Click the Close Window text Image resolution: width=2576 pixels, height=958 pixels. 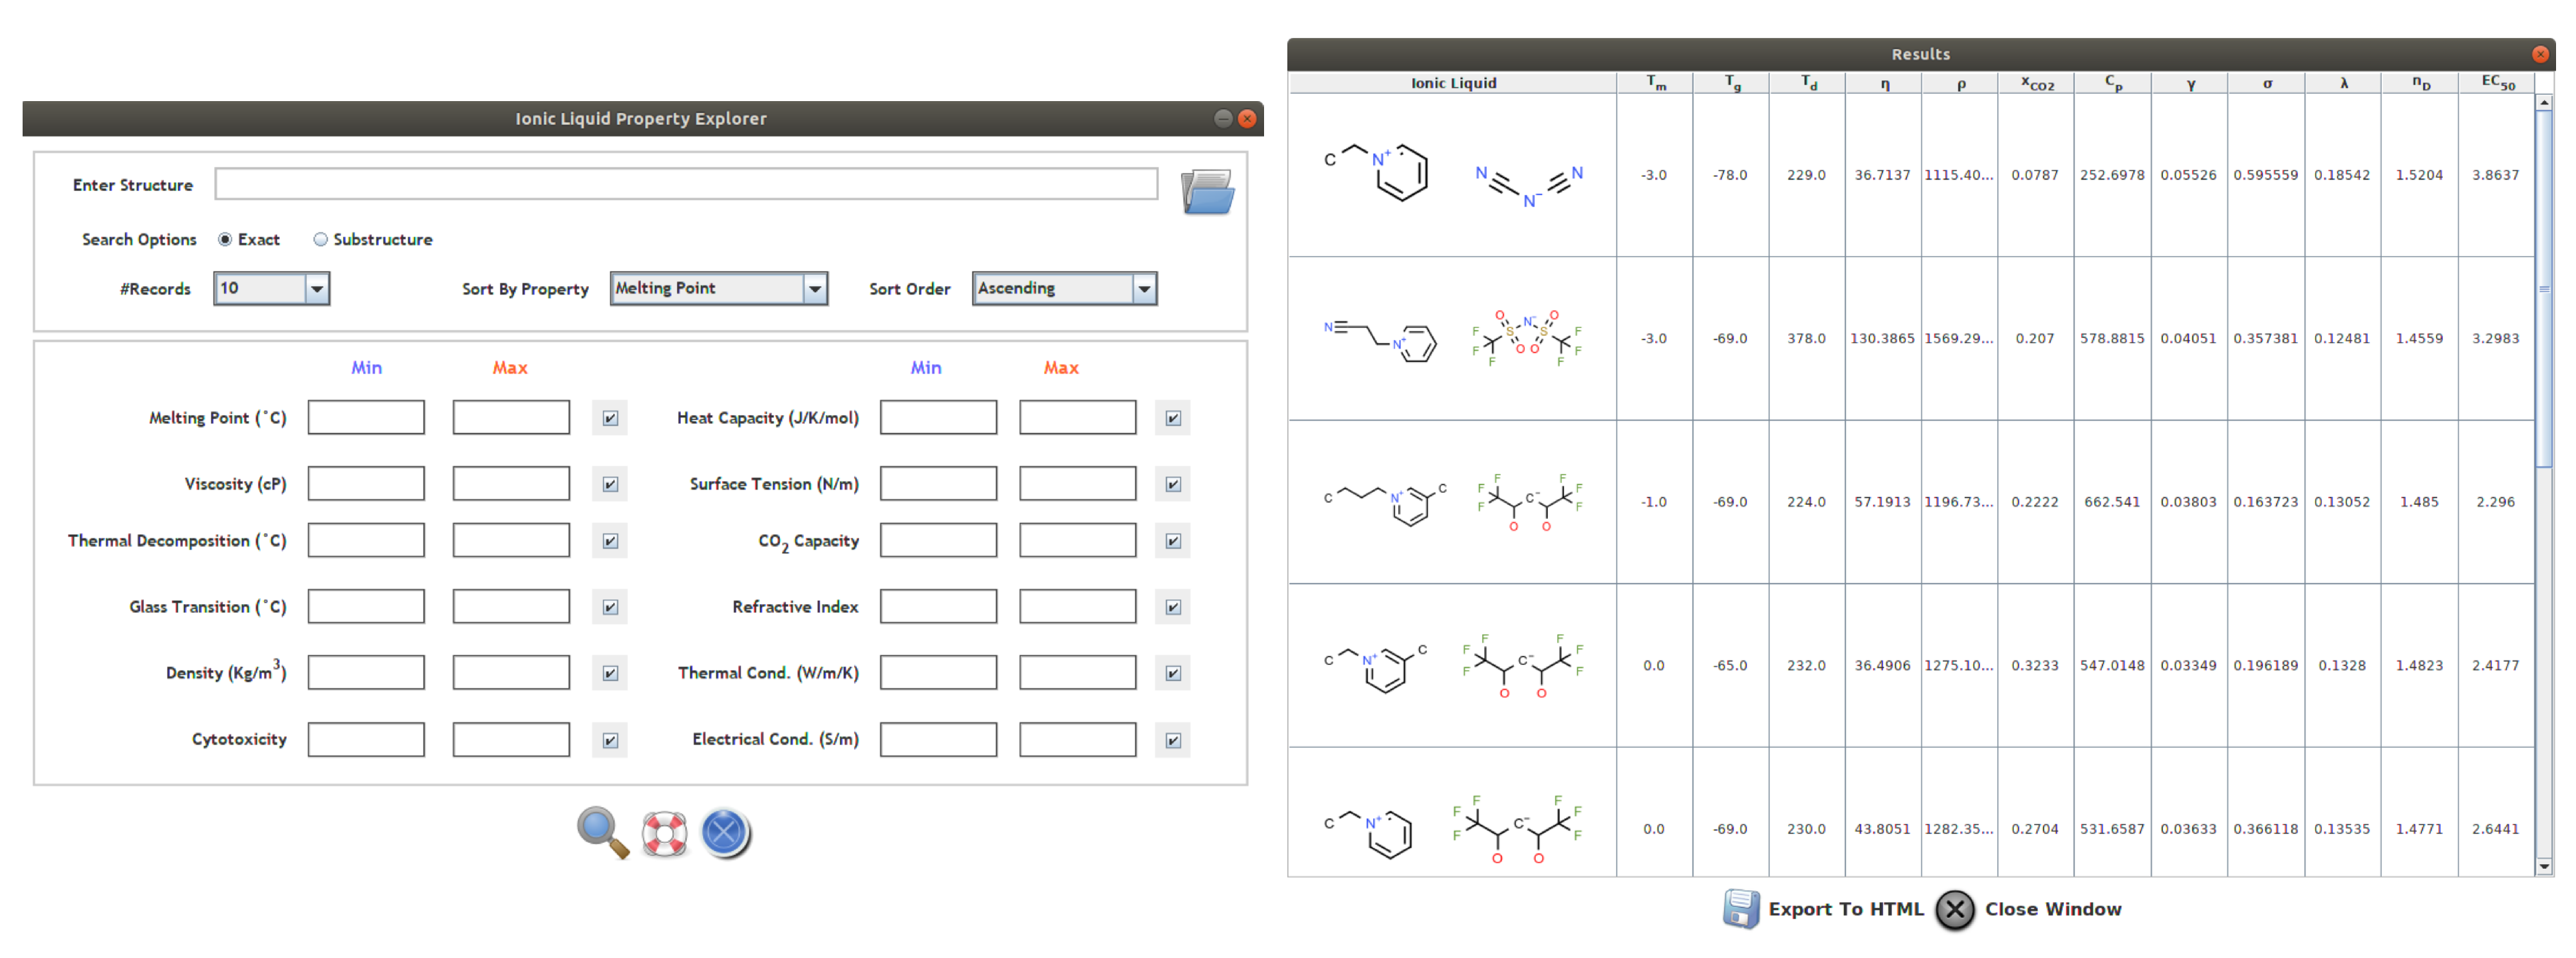coord(2052,909)
